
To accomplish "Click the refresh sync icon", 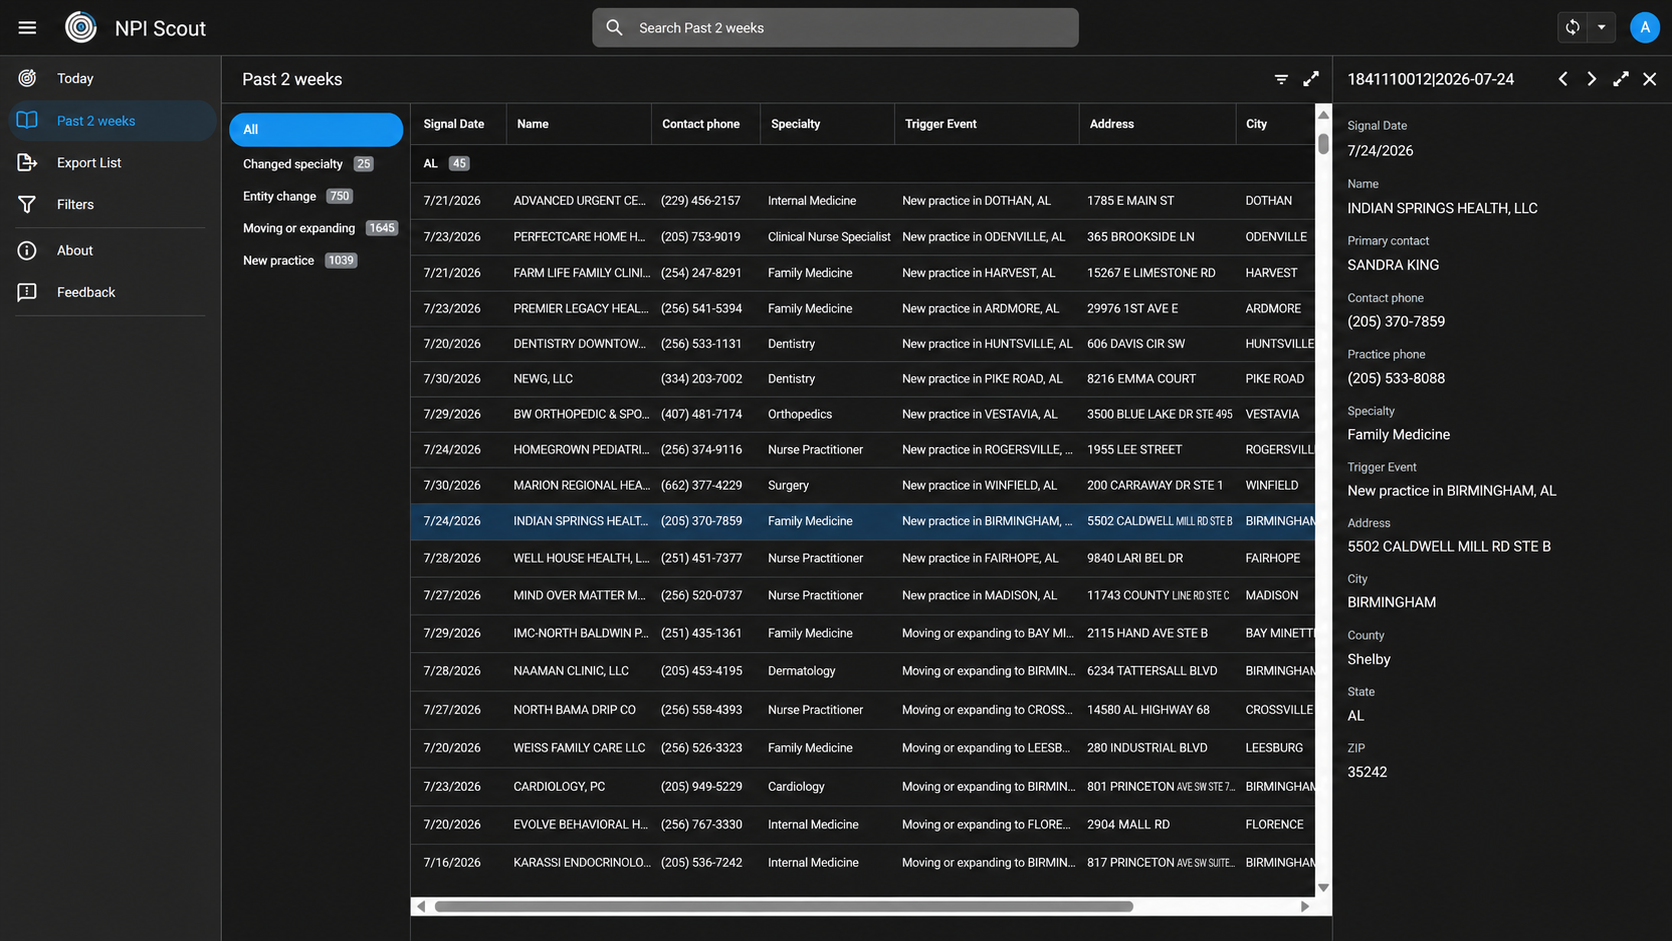I will point(1573,28).
